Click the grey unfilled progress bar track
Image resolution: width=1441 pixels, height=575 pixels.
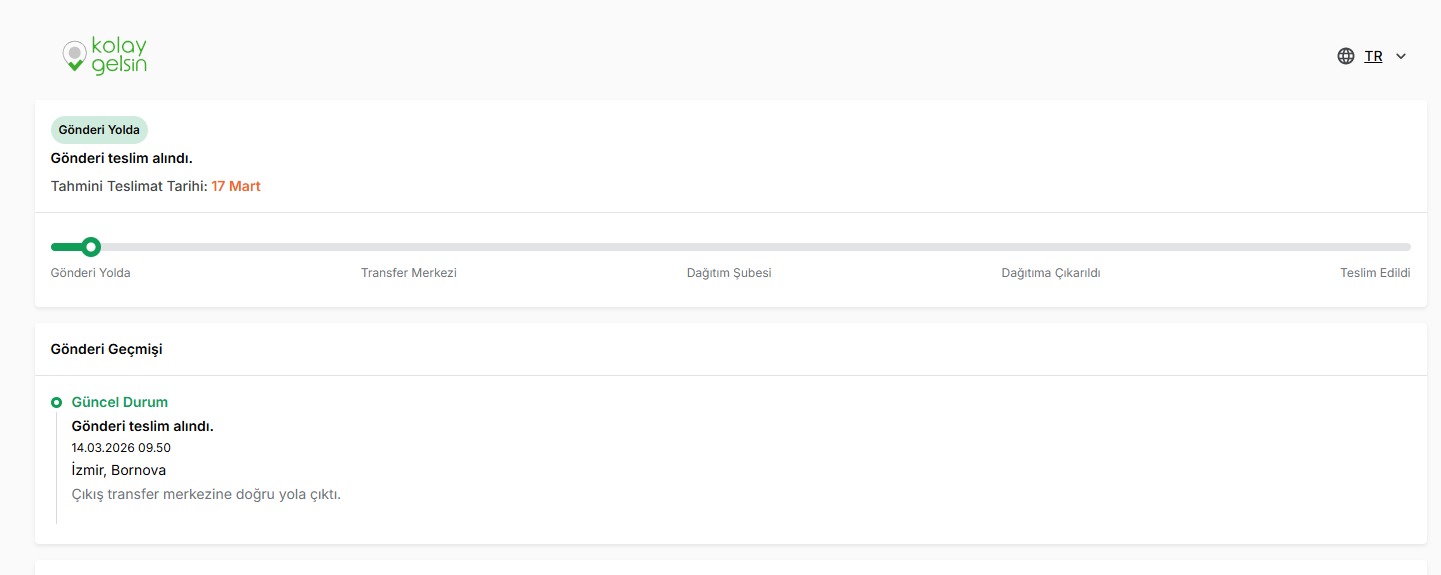[755, 246]
